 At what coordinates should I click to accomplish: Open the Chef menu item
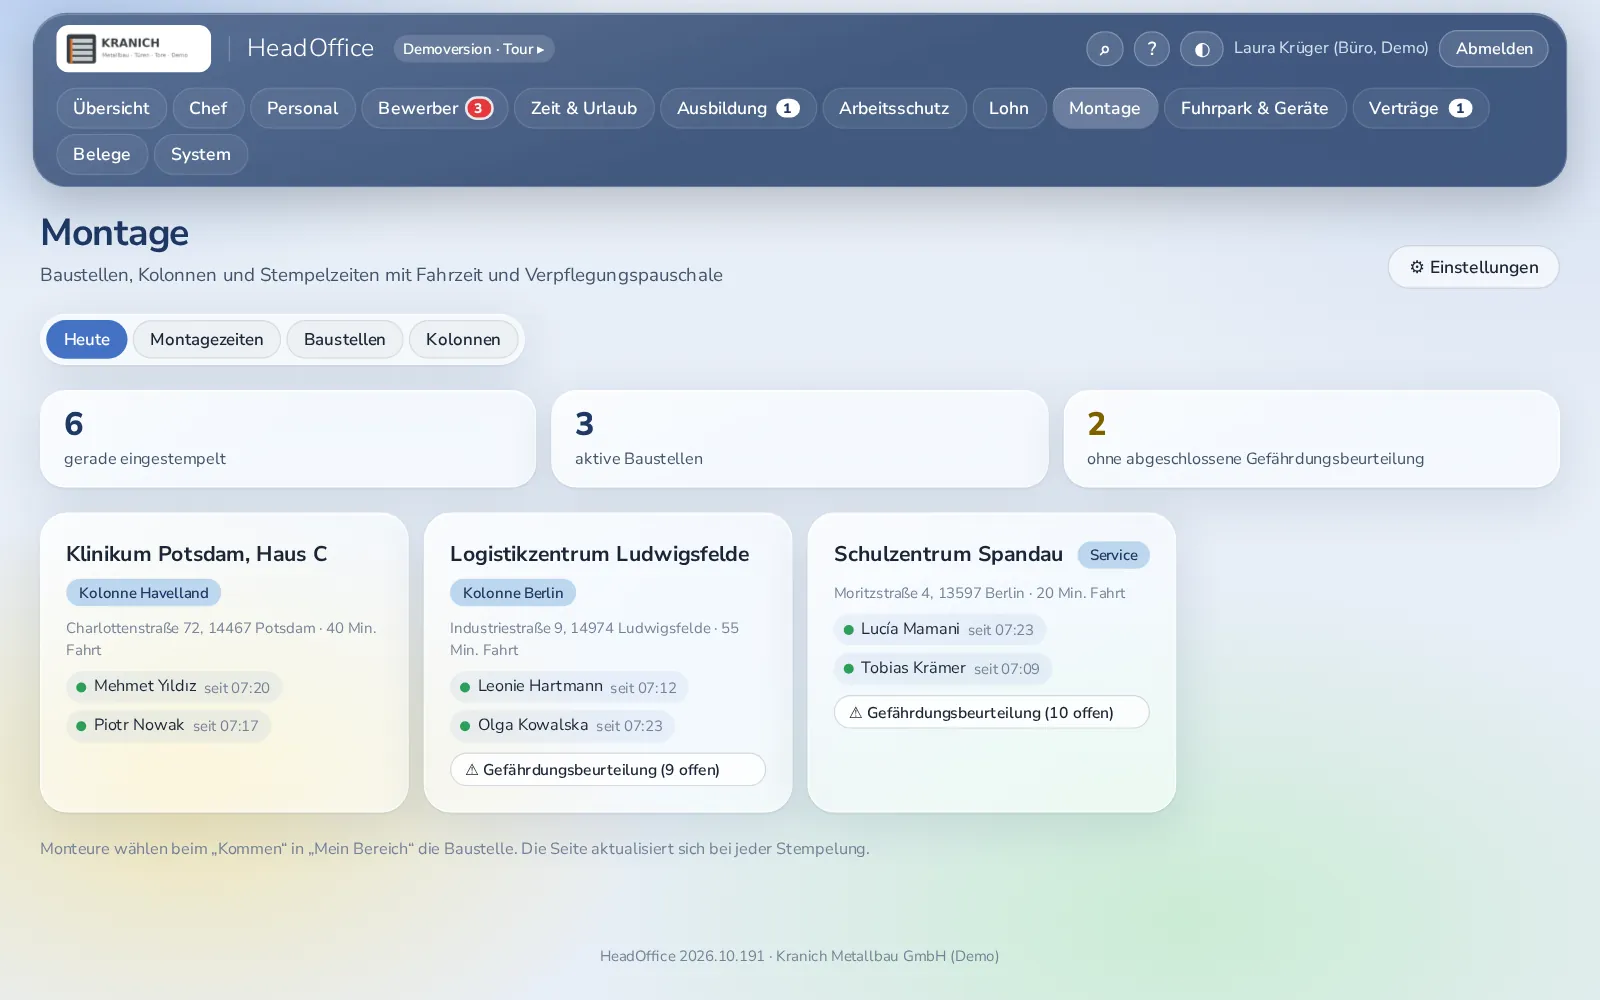(x=208, y=108)
